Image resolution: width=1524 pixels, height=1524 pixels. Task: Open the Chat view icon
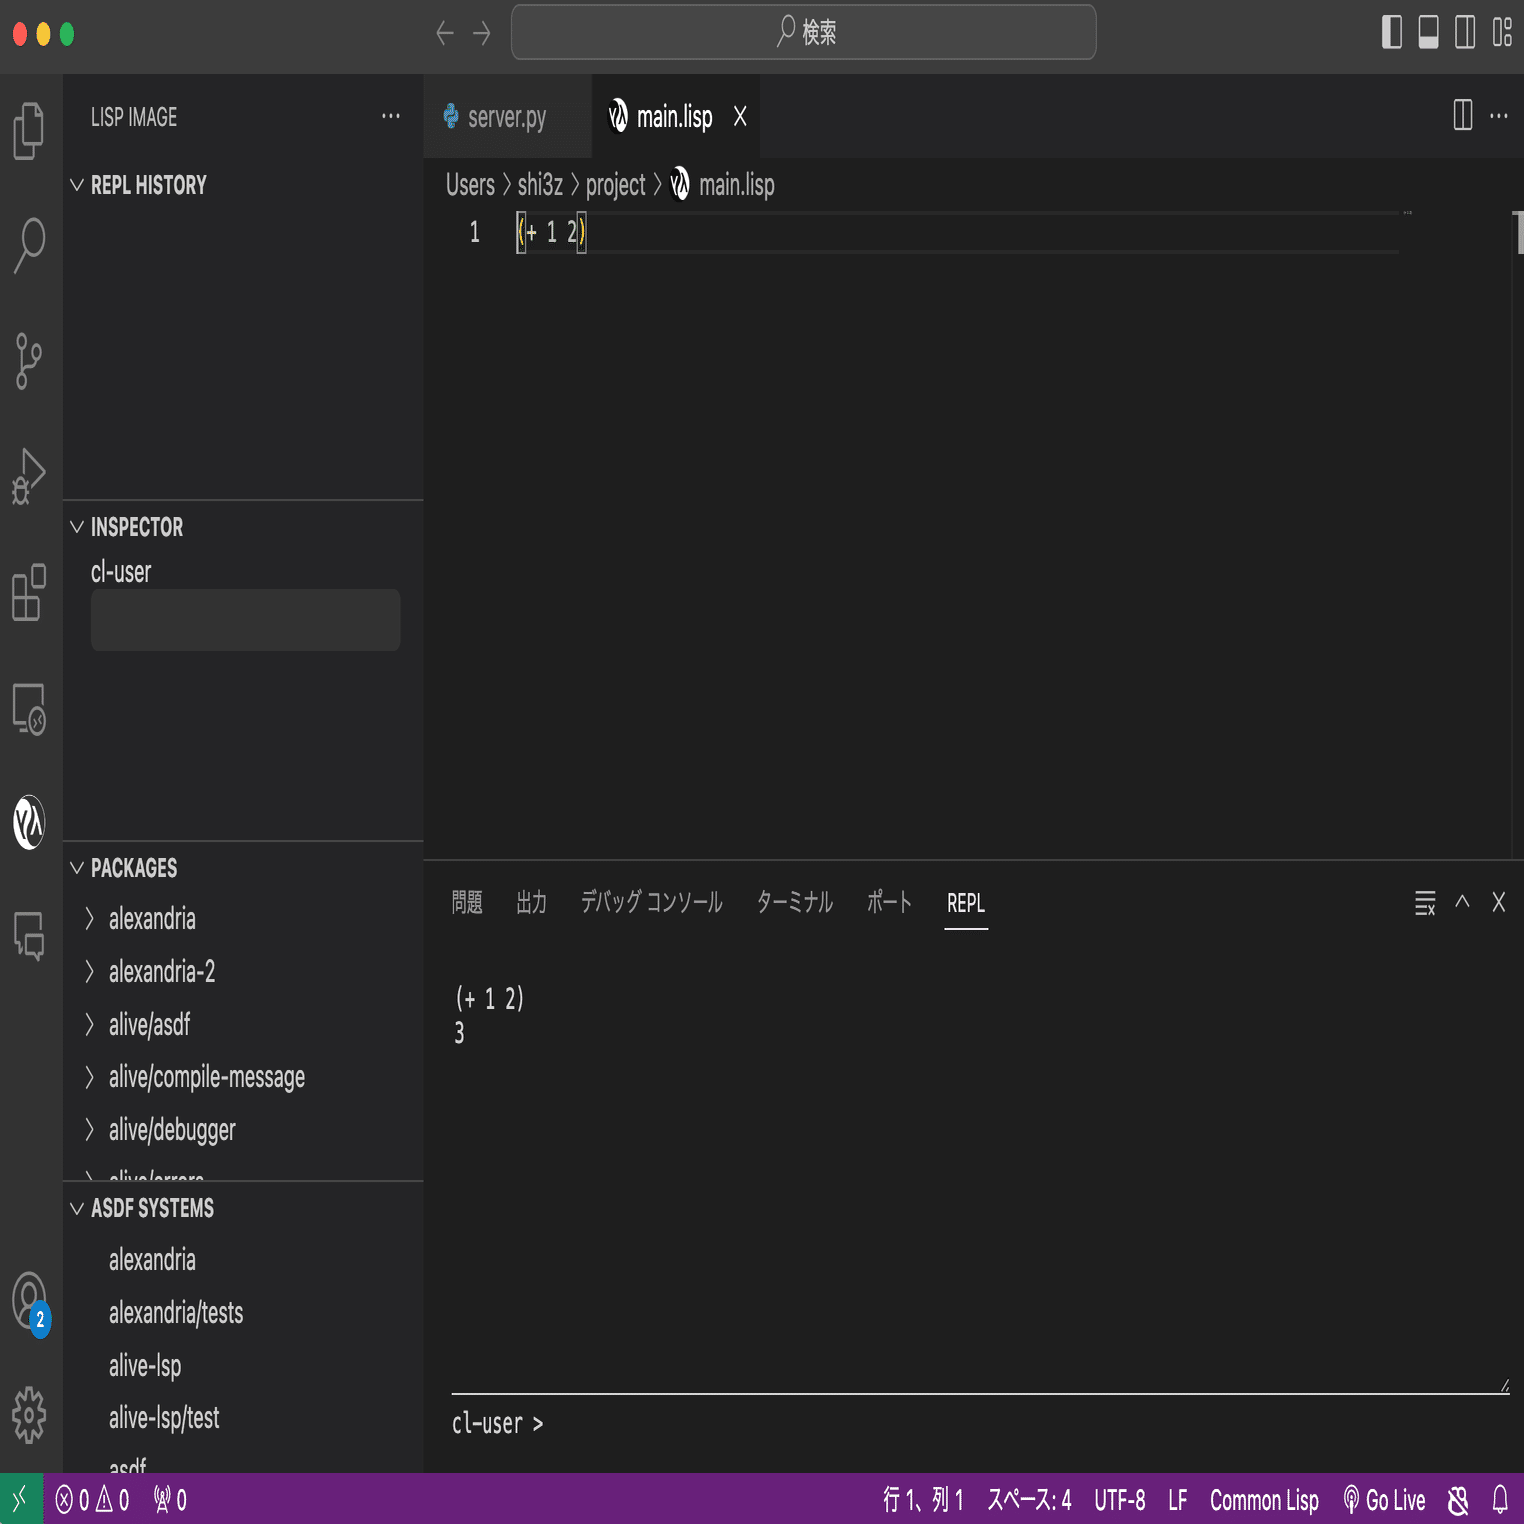29,937
